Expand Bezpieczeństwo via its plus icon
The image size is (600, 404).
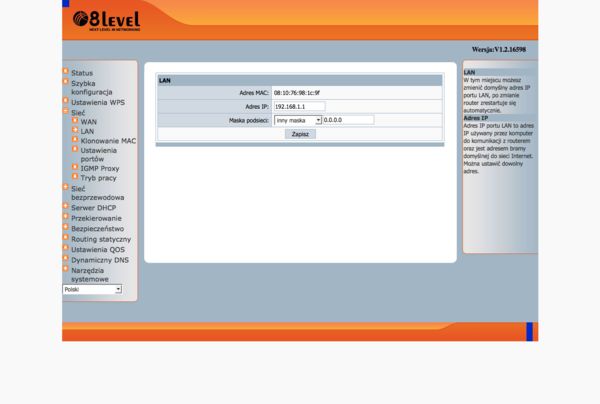[65, 227]
